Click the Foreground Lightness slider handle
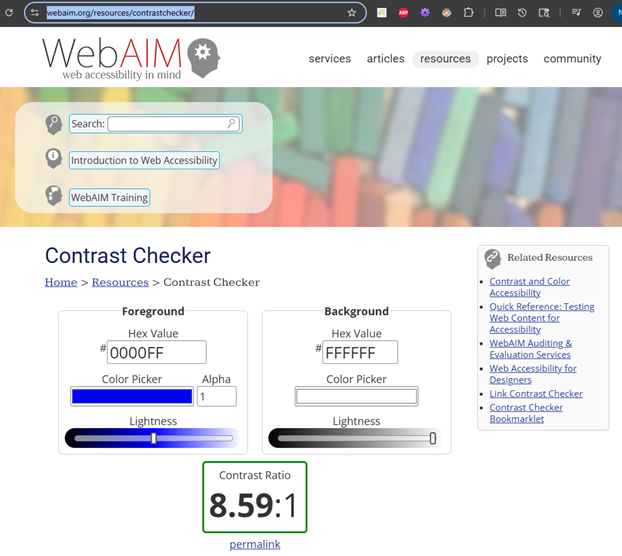Viewport: 622px width, 556px height. (154, 438)
